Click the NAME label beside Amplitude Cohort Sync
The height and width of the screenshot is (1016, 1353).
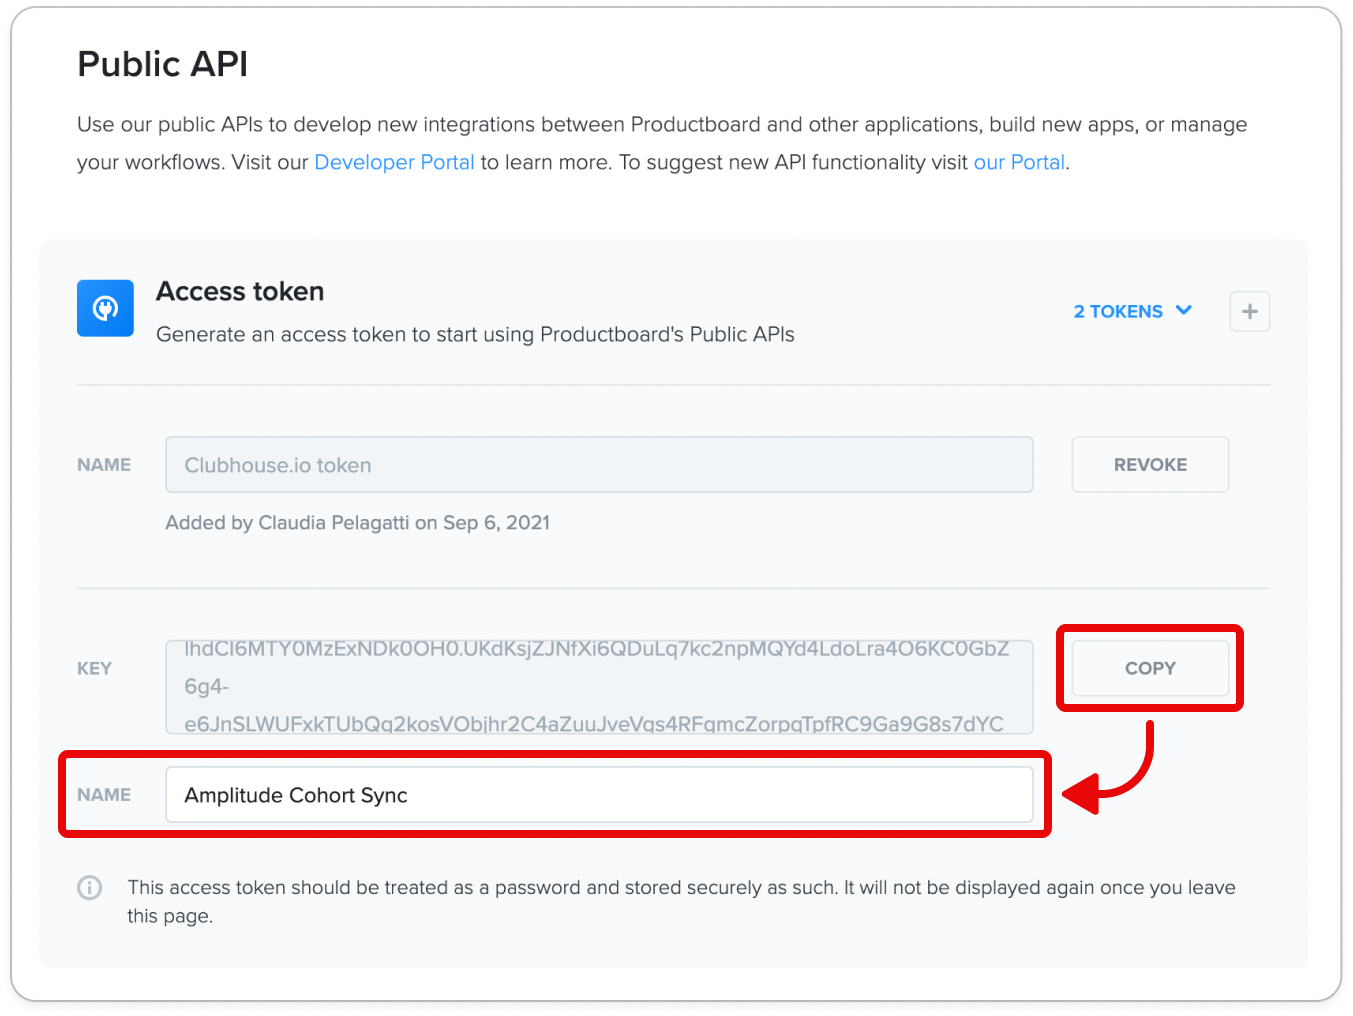[104, 795]
